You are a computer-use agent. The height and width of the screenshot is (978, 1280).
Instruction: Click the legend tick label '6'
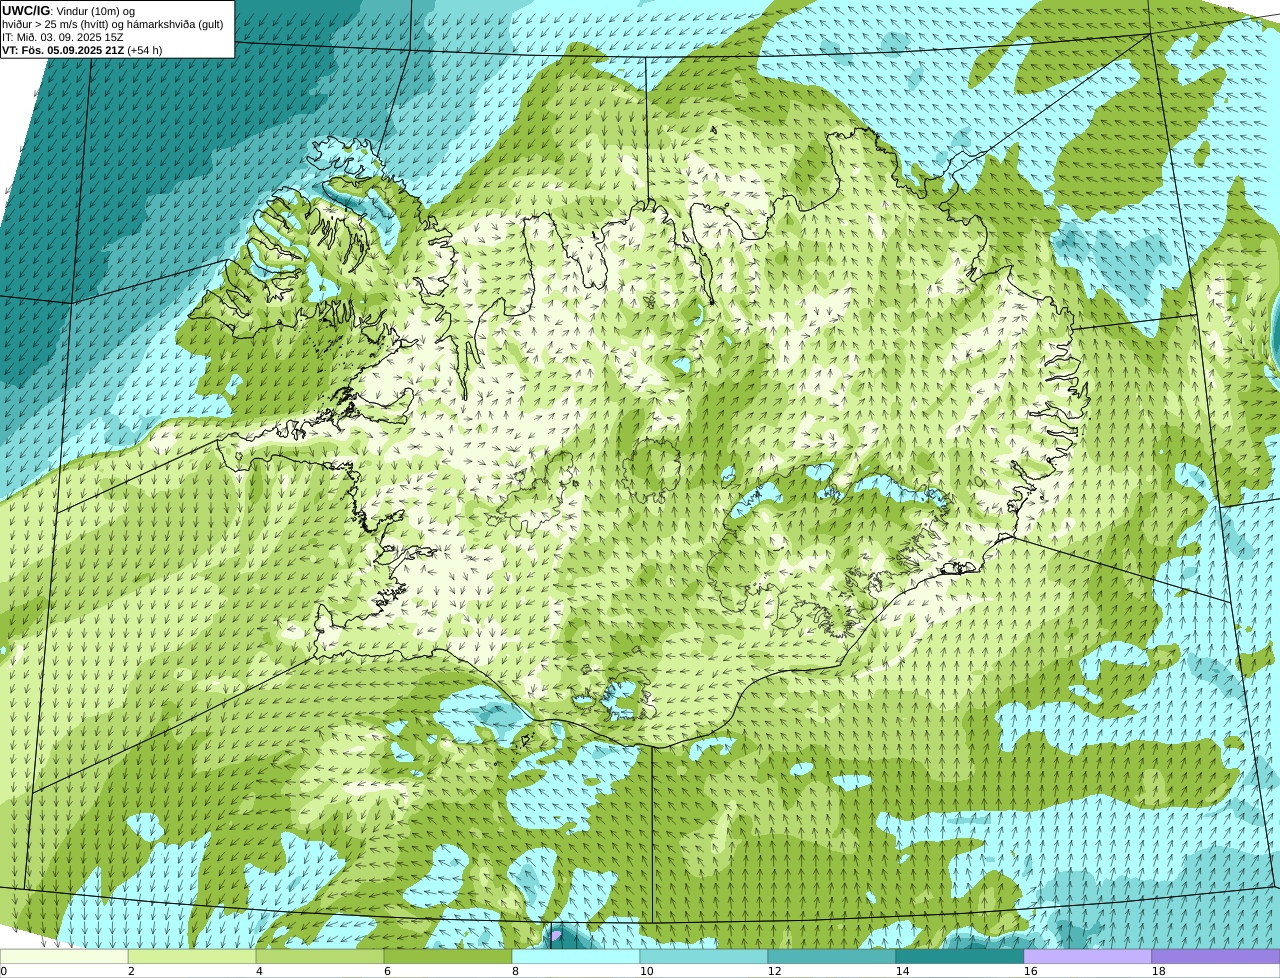point(387,971)
